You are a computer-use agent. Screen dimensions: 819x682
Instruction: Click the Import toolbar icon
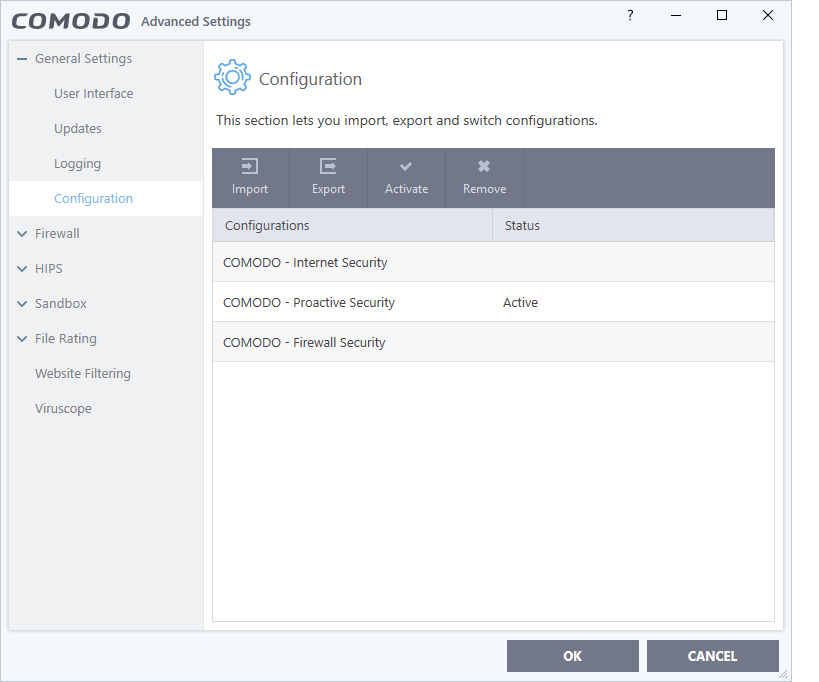[250, 167]
